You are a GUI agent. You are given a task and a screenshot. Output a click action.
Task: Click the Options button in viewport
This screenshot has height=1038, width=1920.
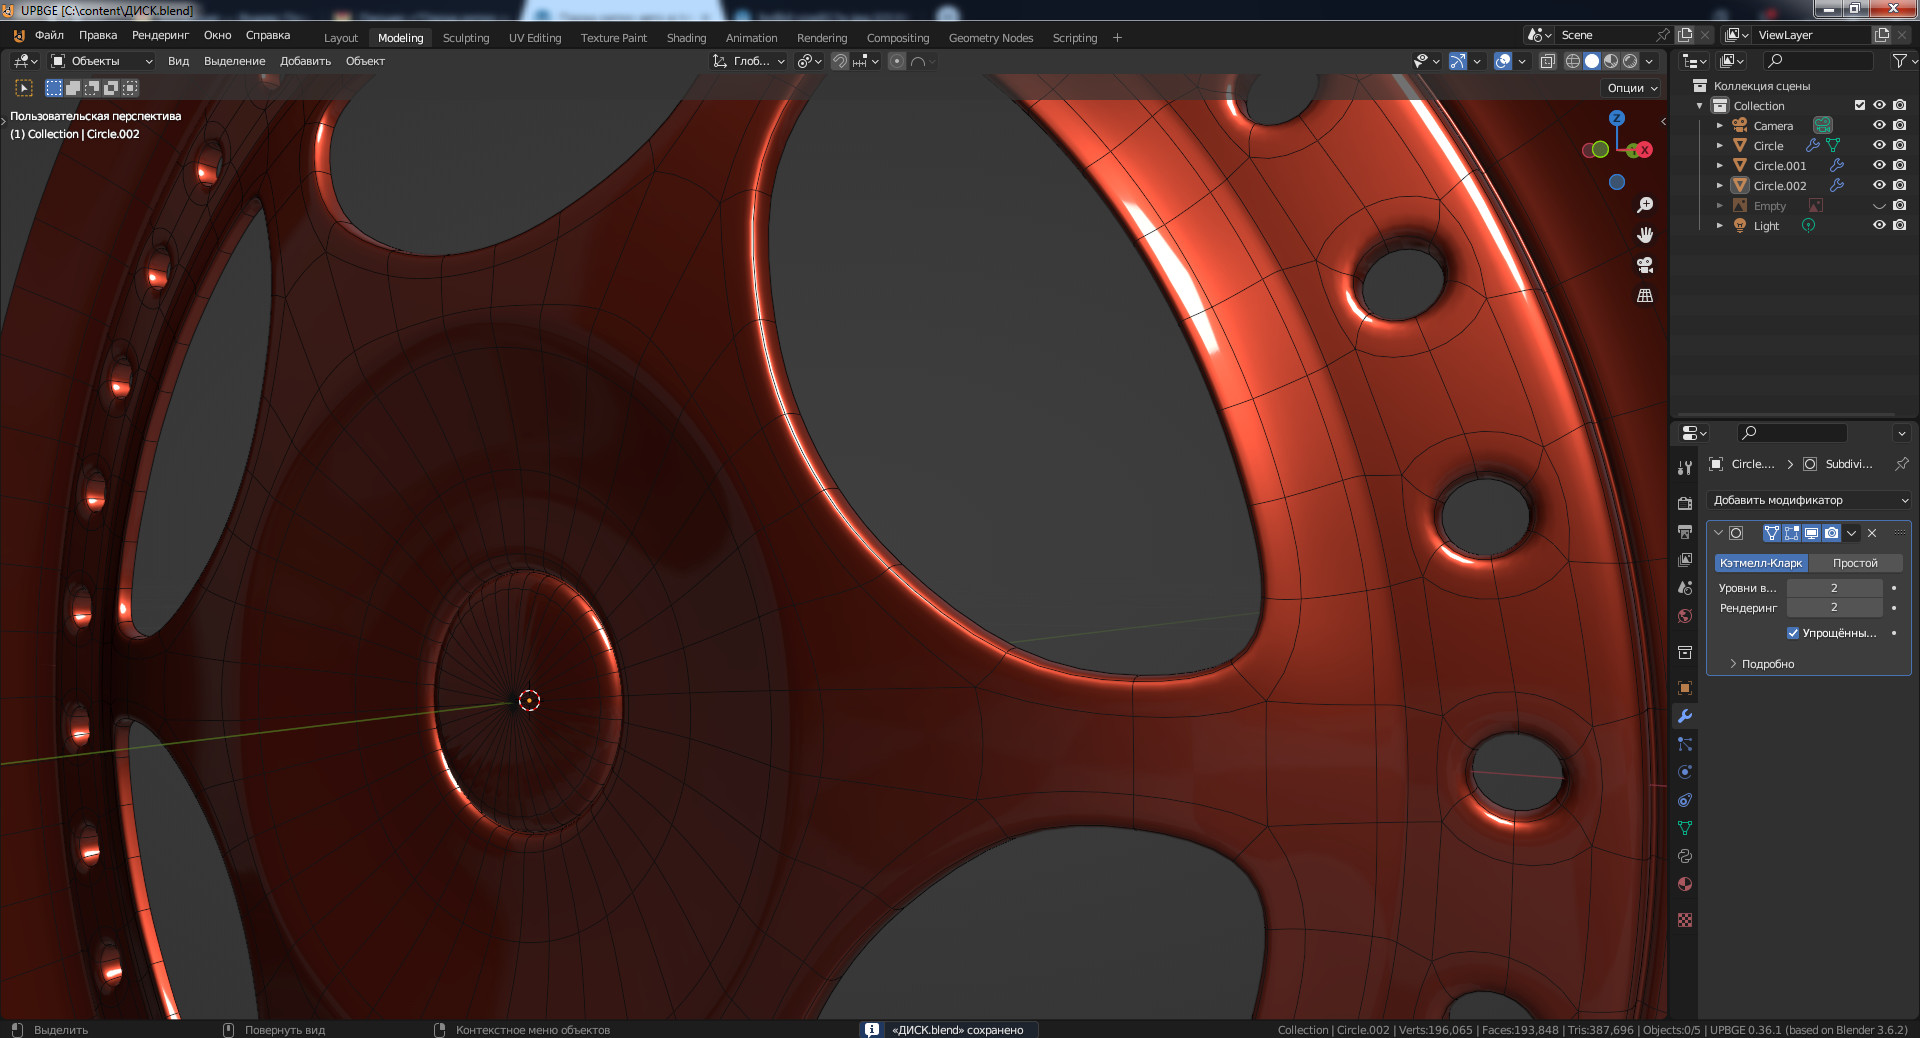pos(1632,88)
